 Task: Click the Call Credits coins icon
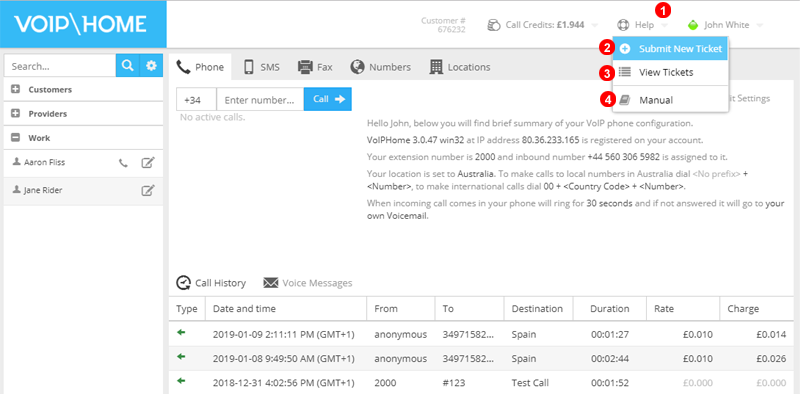(x=493, y=25)
